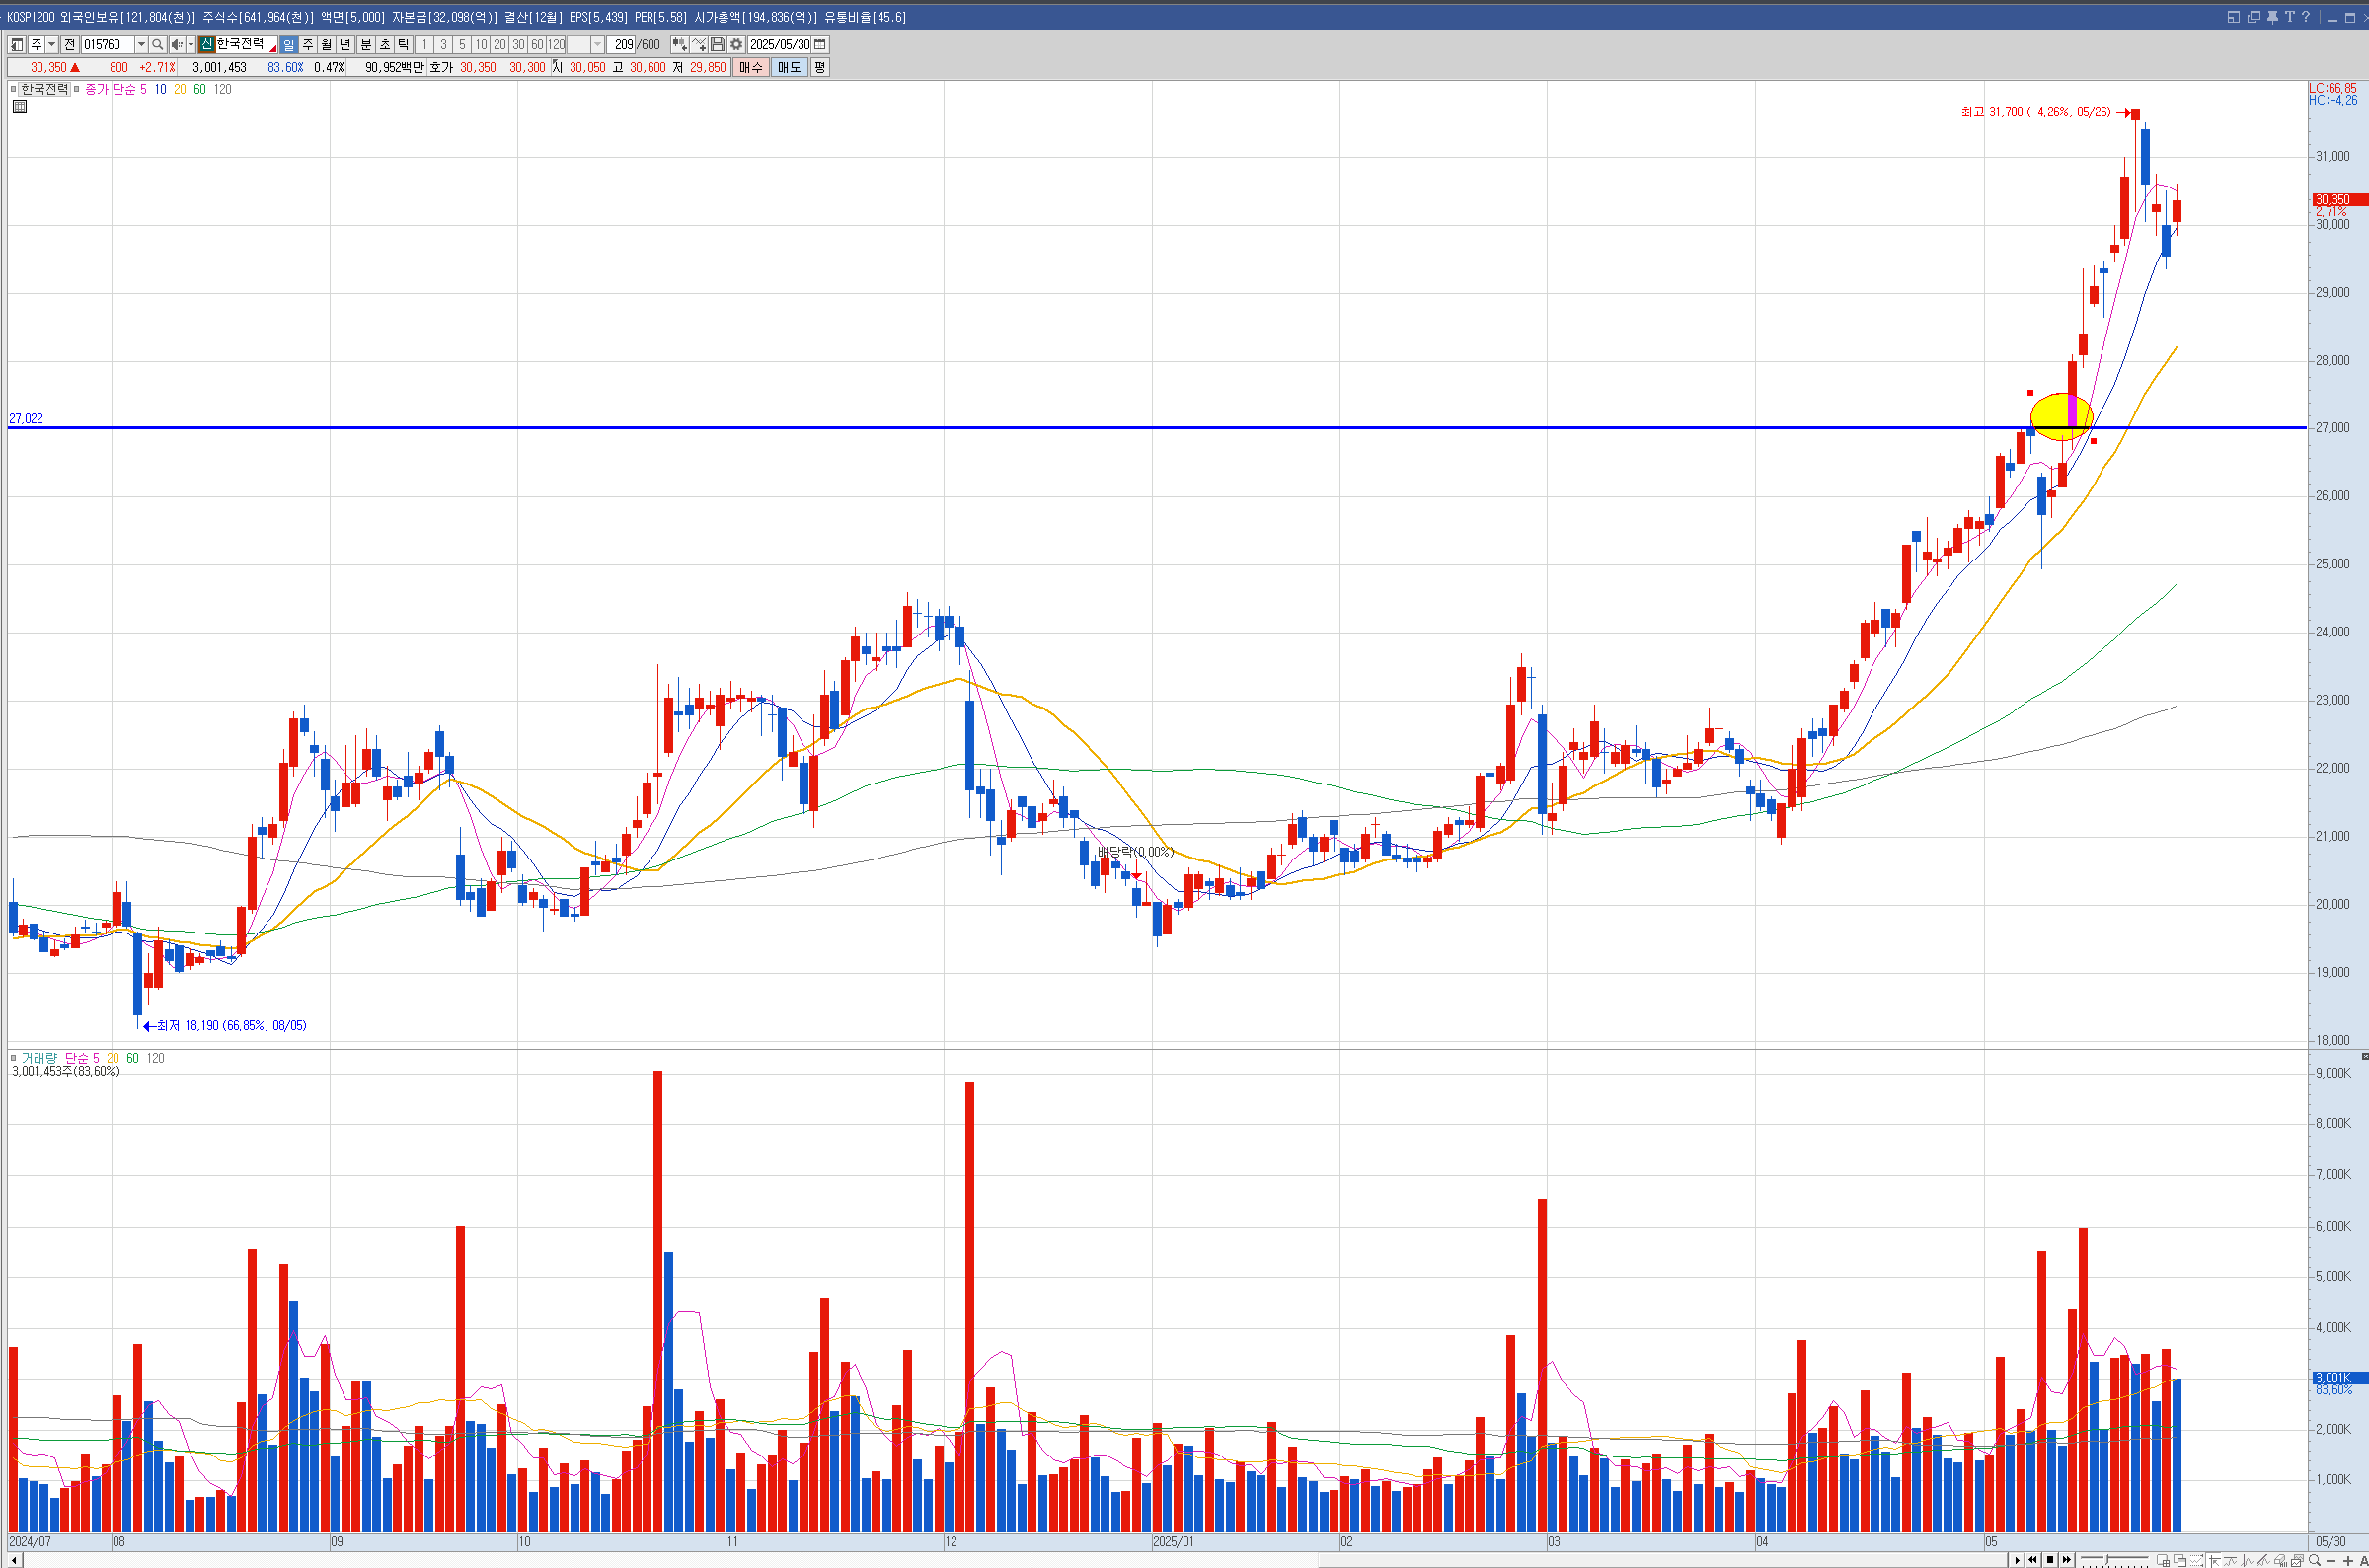
Task: Click the speaker sound icon
Action: click(176, 45)
